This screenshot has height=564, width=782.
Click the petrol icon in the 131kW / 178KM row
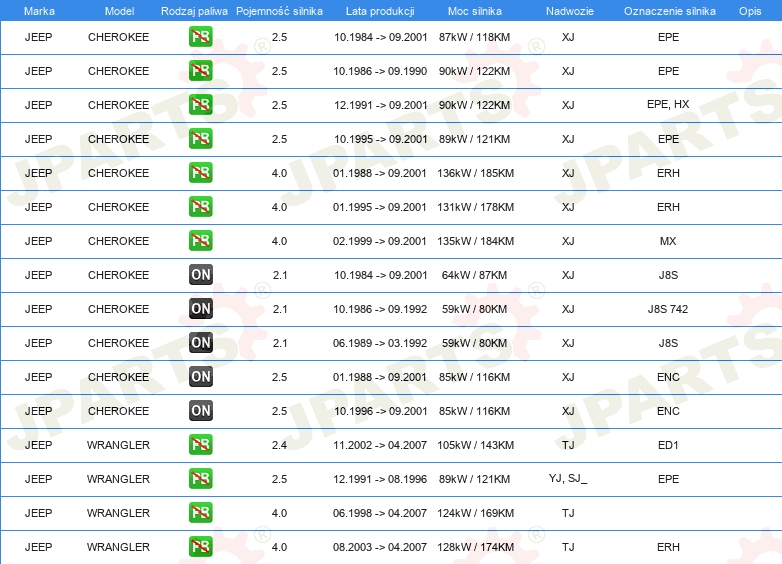click(200, 206)
